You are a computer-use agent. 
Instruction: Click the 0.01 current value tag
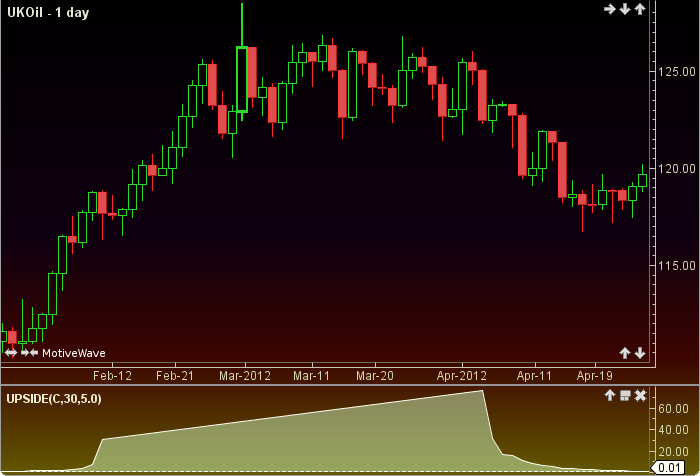668,468
